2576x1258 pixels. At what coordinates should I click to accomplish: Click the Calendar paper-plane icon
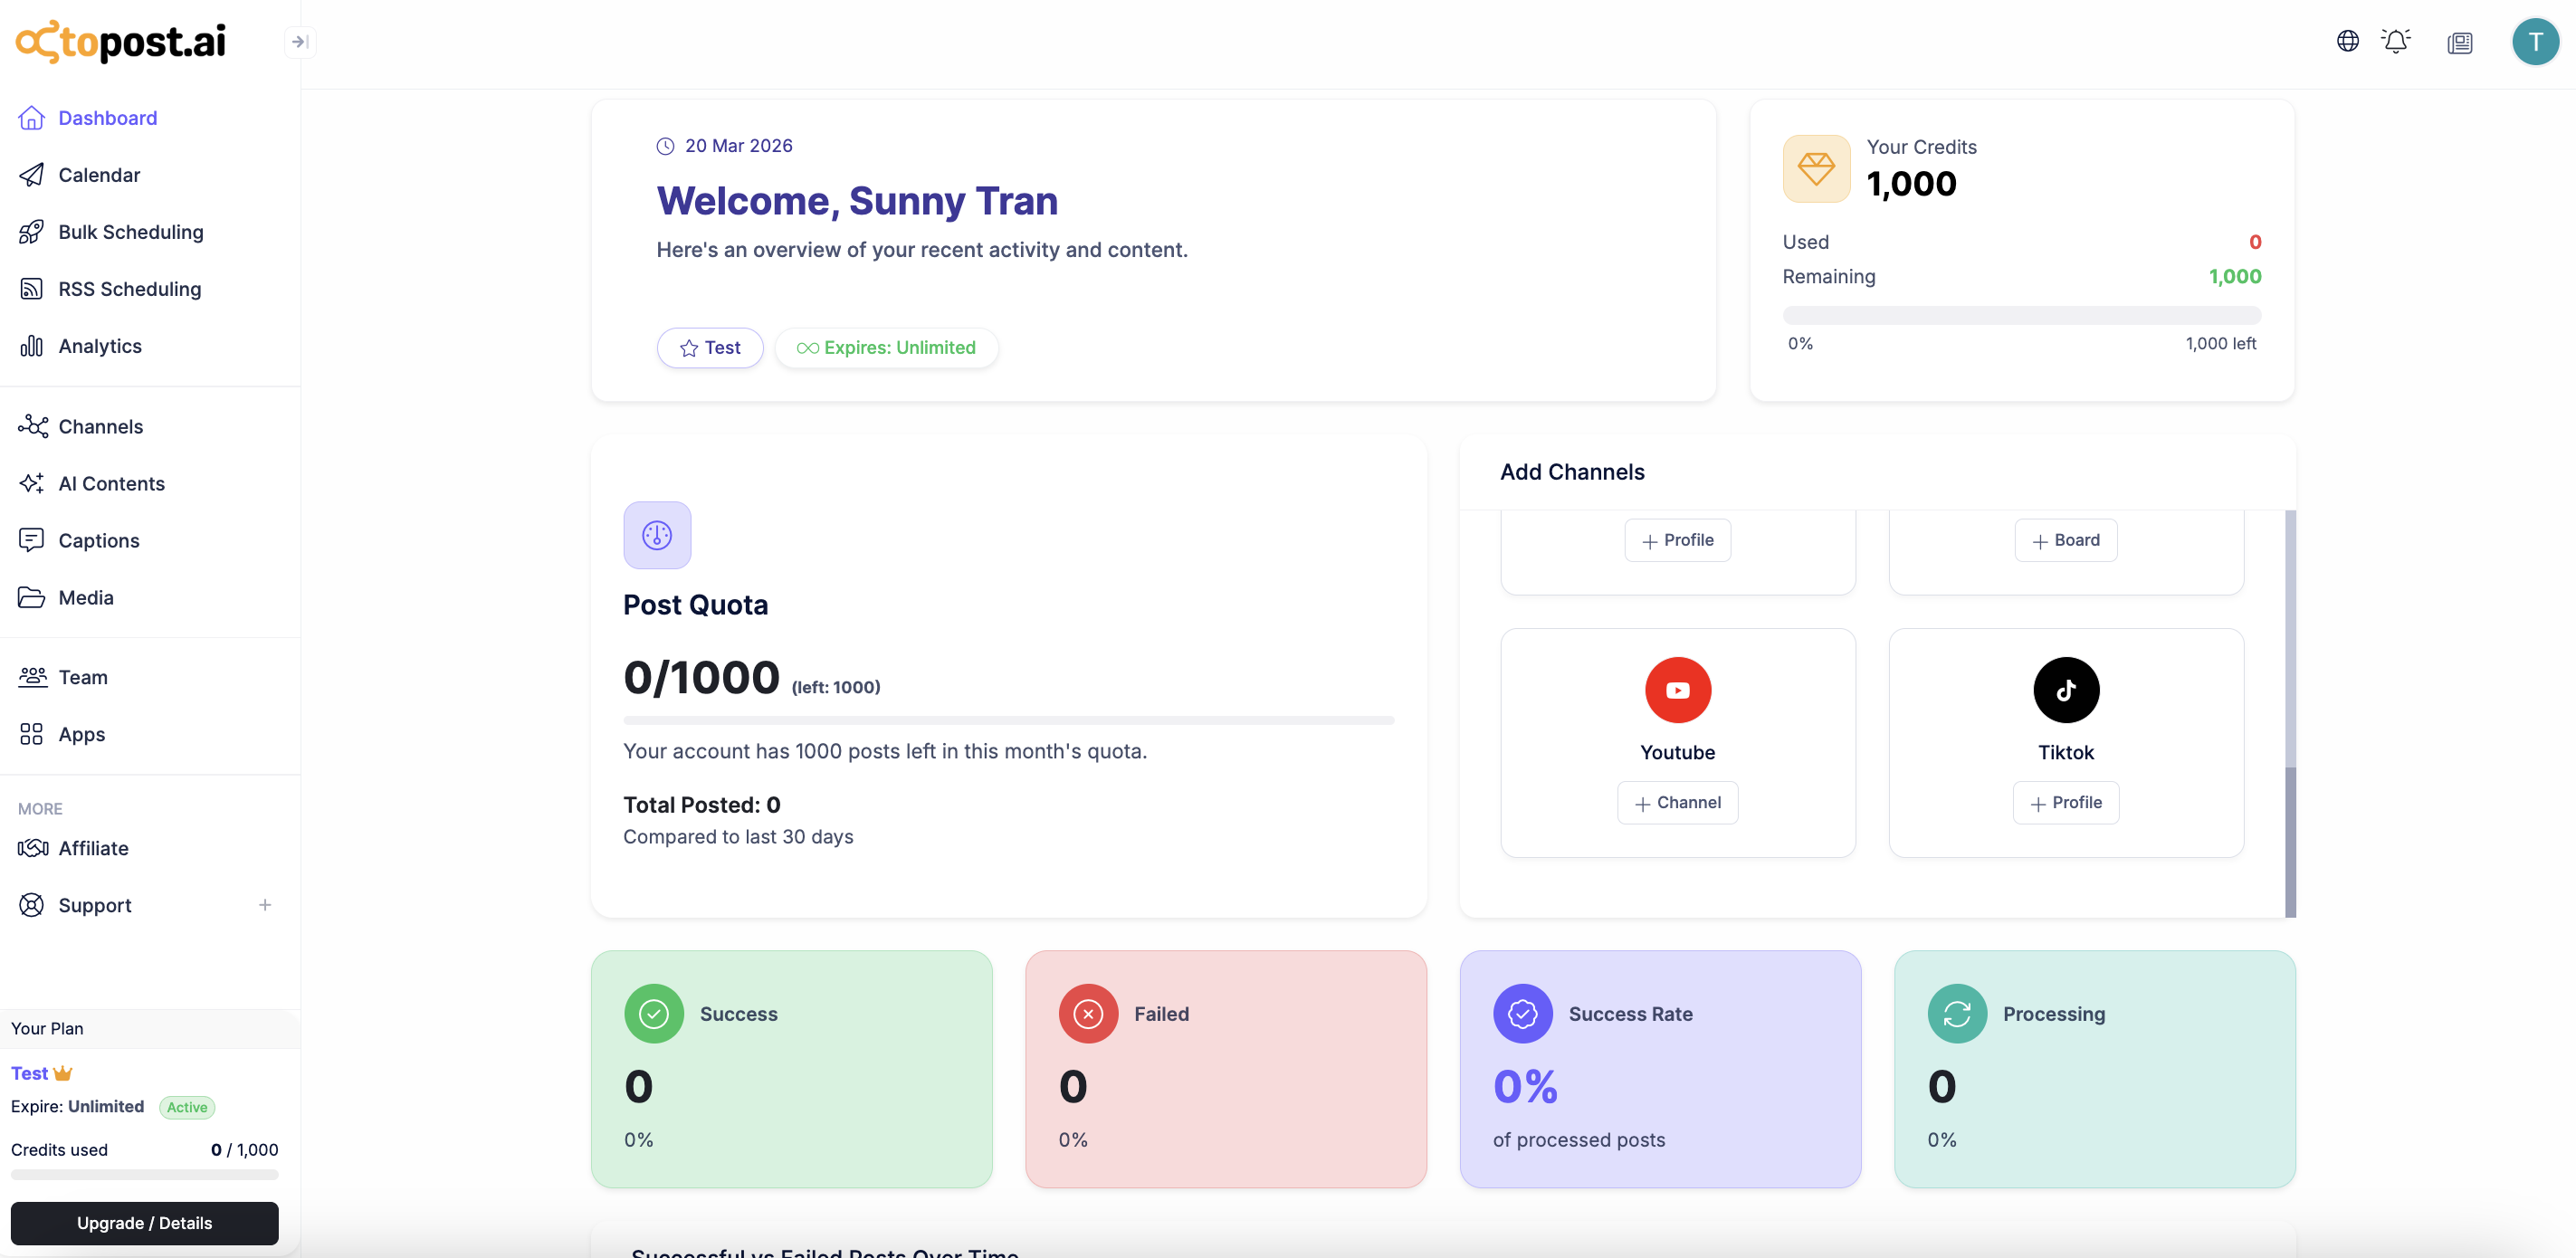31,175
